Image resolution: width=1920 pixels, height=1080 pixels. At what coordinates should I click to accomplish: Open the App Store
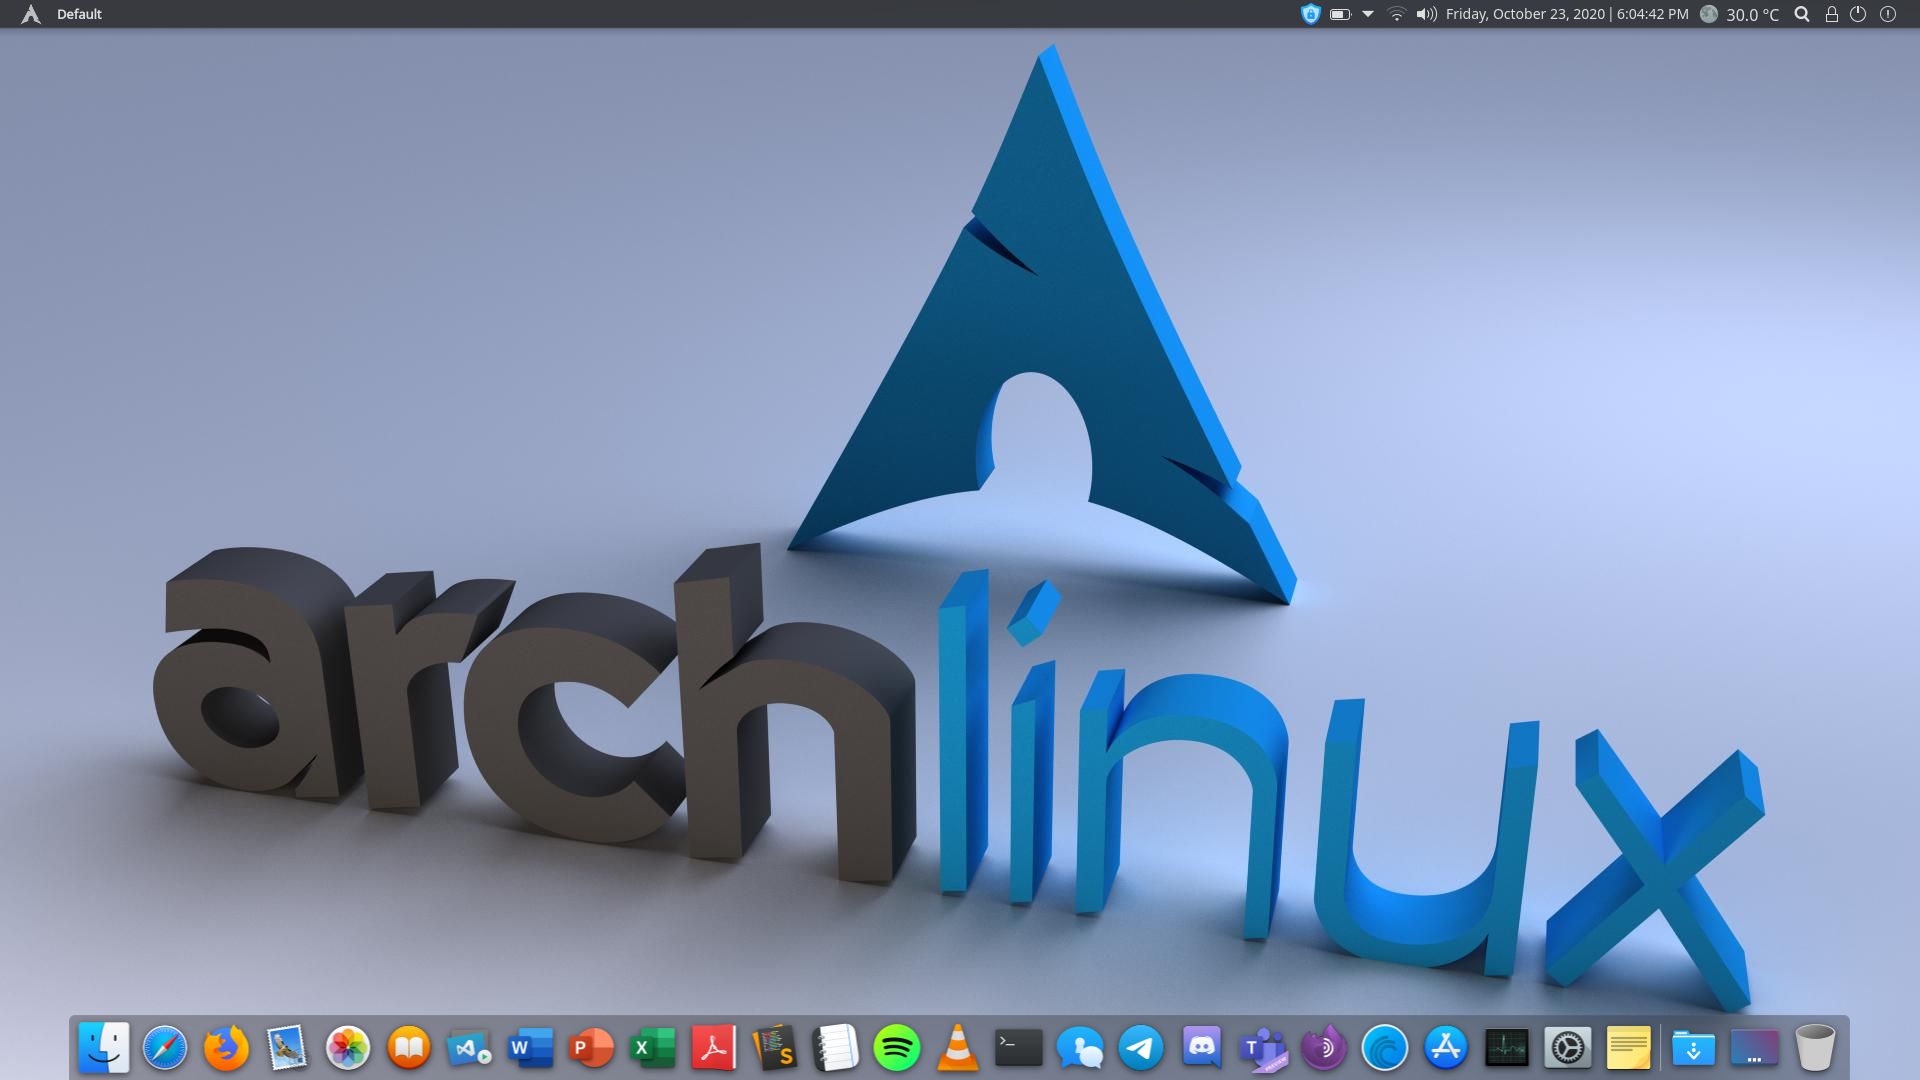pos(1444,1048)
